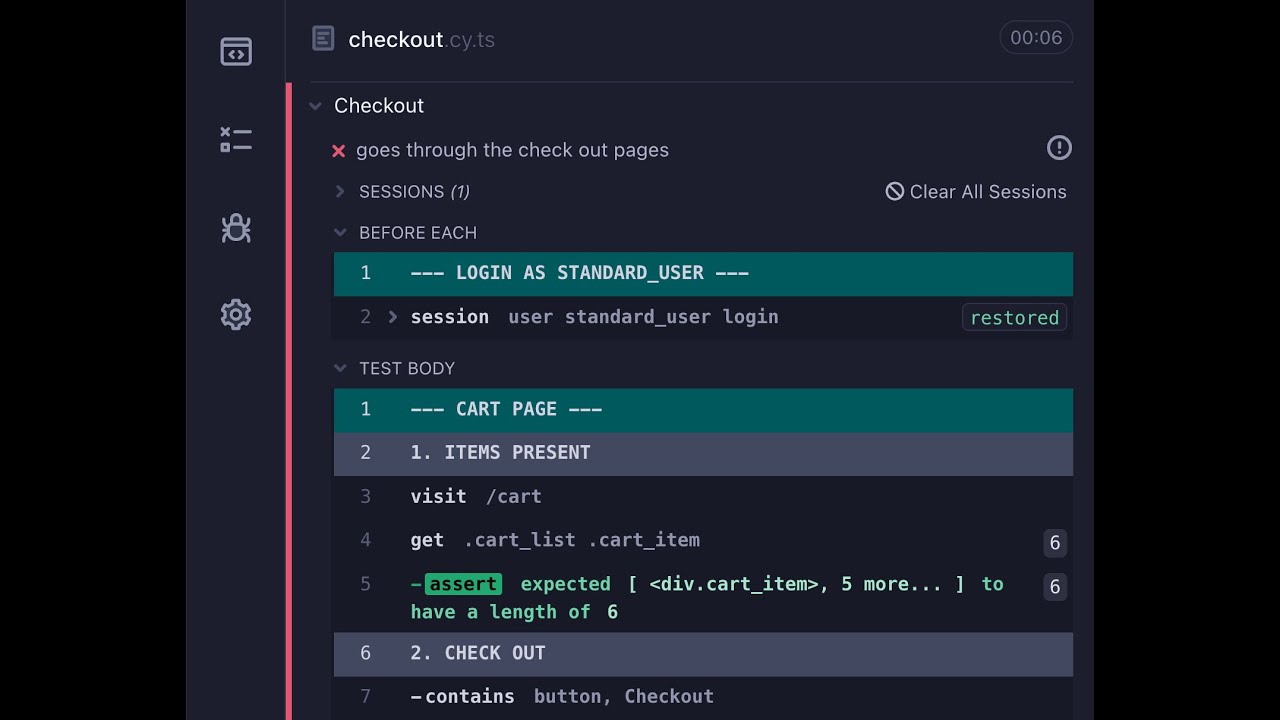The height and width of the screenshot is (720, 1280).
Task: Collapse the BEFORE EACH section
Action: pyautogui.click(x=340, y=233)
